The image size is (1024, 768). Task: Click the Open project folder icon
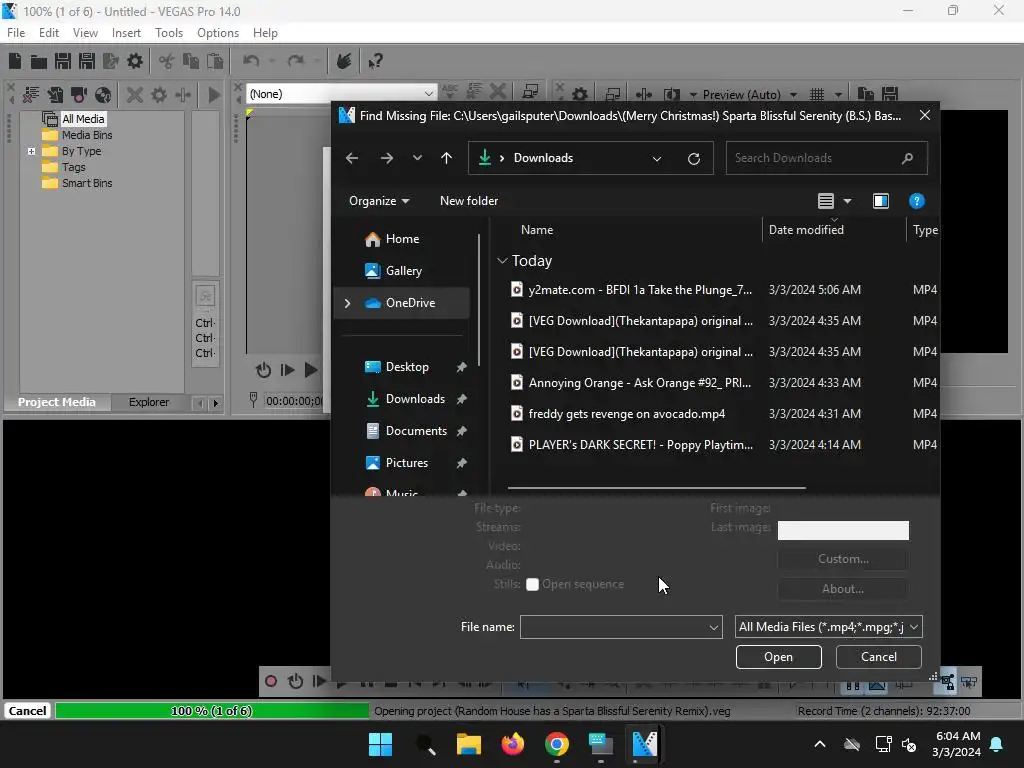[x=39, y=61]
